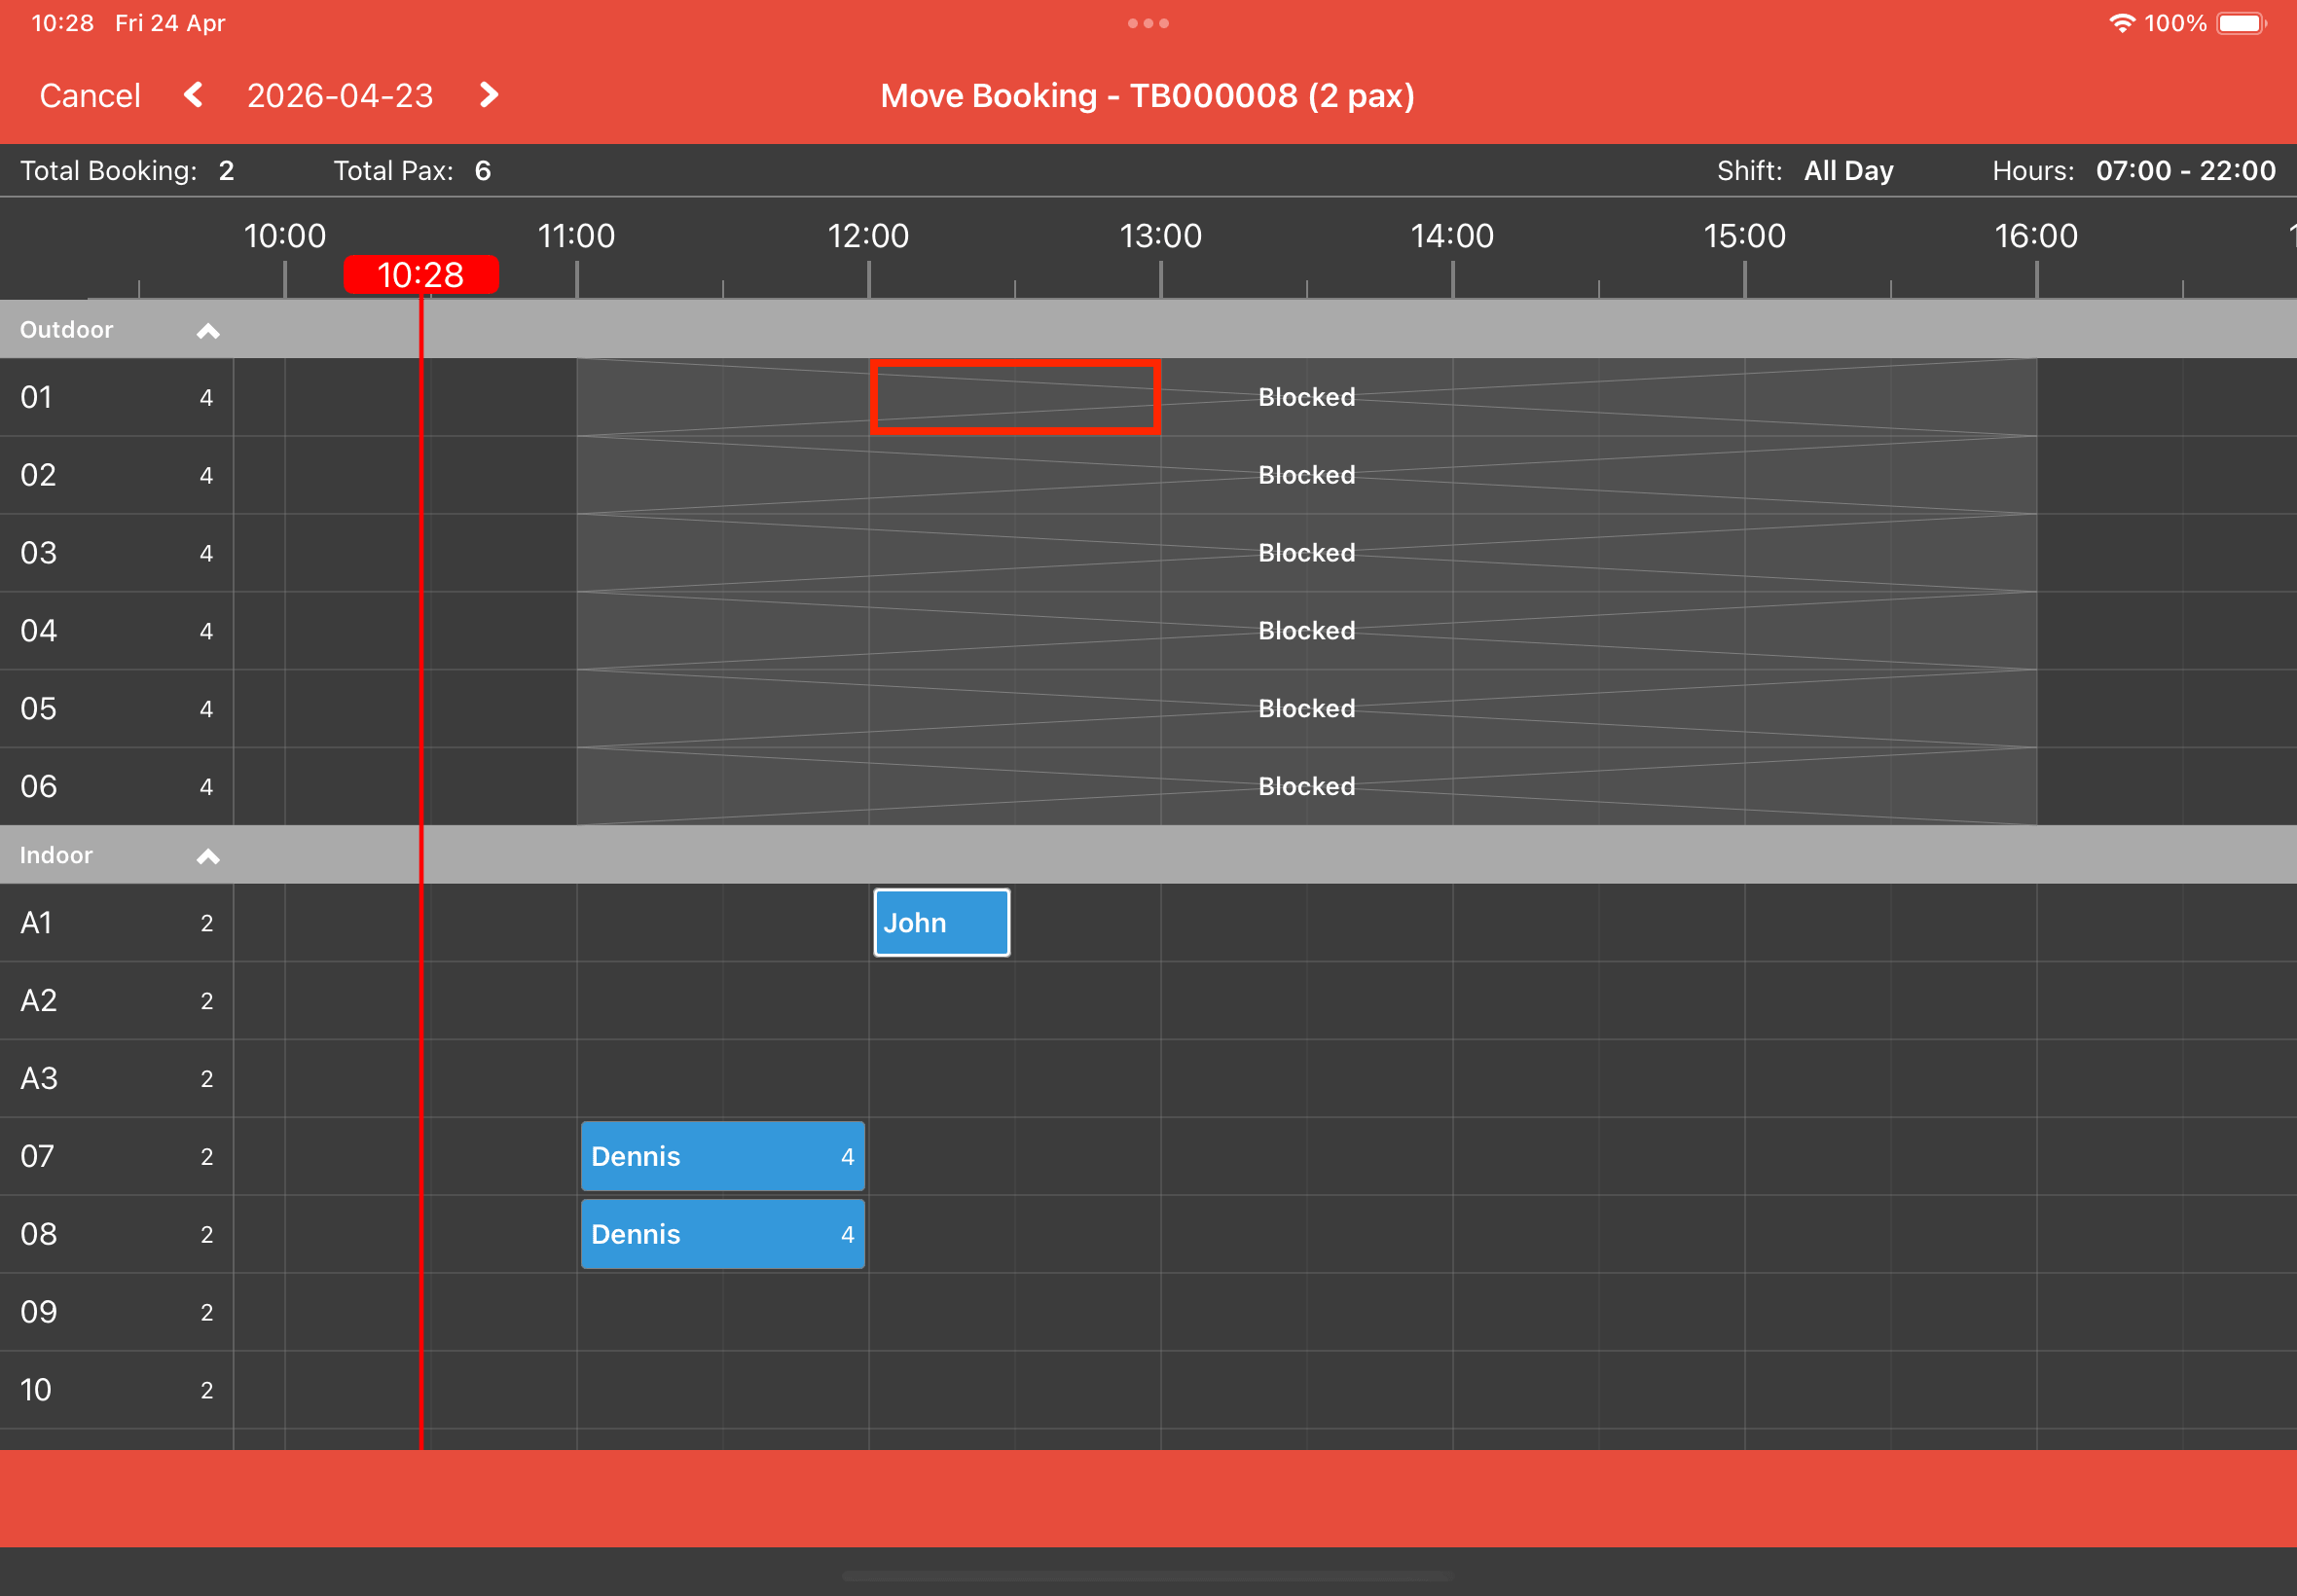Tap the 13:00 hour label on timeline
Viewport: 2297px width, 1596px height.
(x=1160, y=236)
